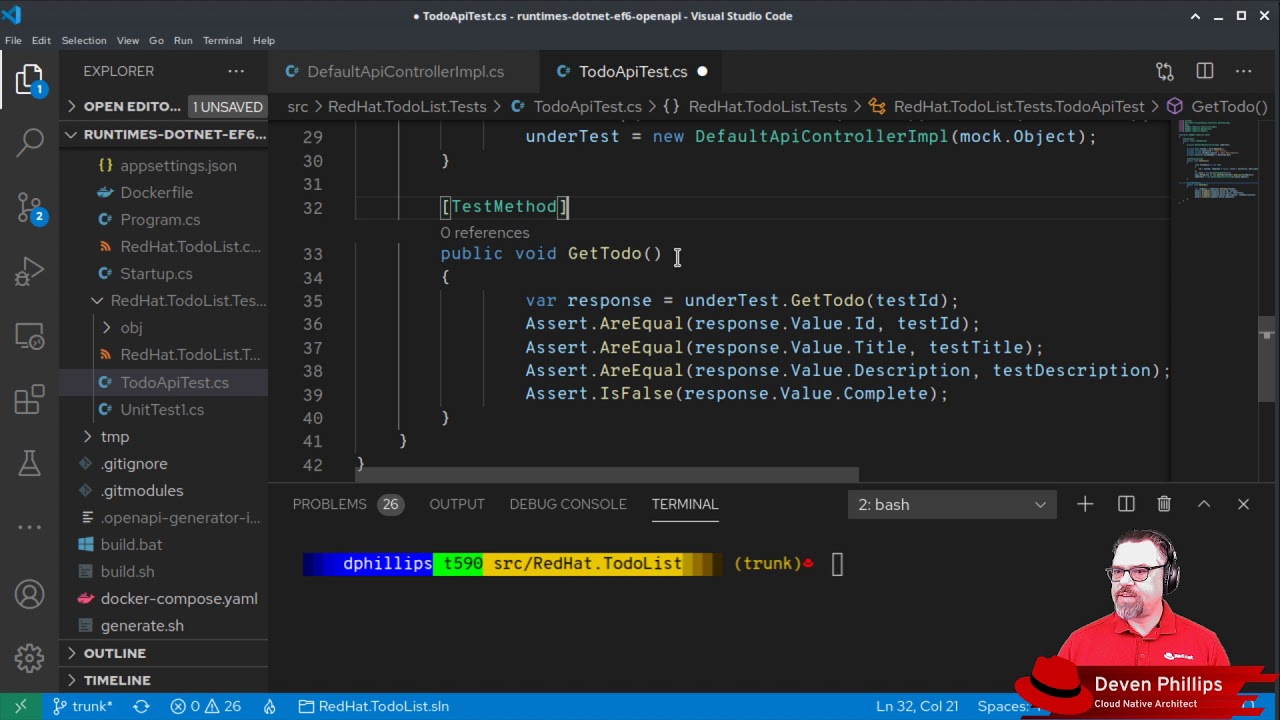
Task: Click GetTodo() breadcrumb item
Action: coord(1218,106)
